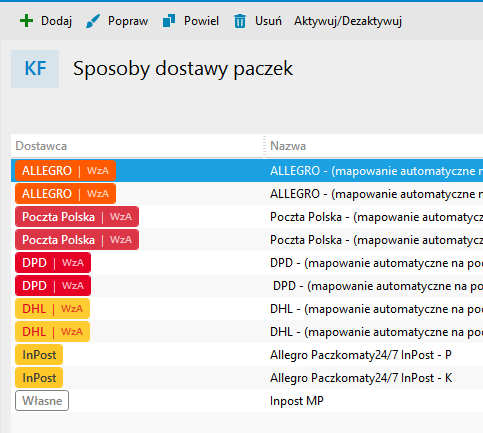The height and width of the screenshot is (433, 483).
Task: Select the first Poczta Polska WzA badge
Action: pos(77,217)
